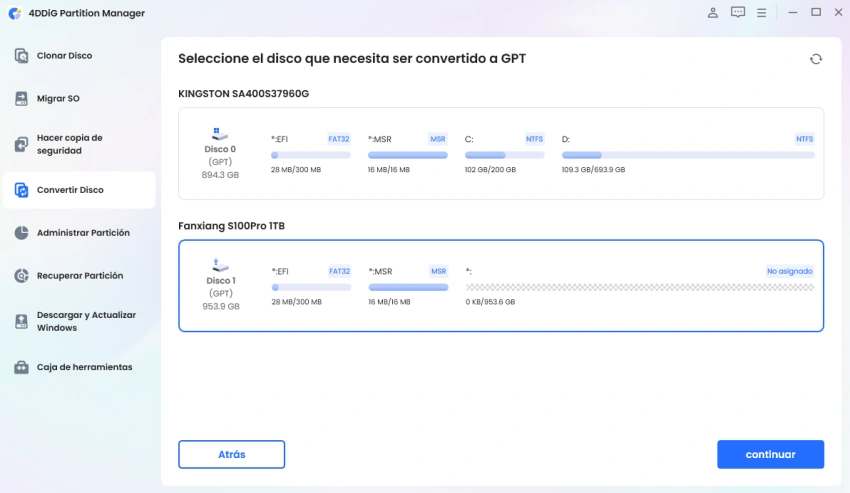Image resolution: width=850 pixels, height=493 pixels.
Task: Click Disco 1 MSR partition usage bar
Action: (408, 287)
